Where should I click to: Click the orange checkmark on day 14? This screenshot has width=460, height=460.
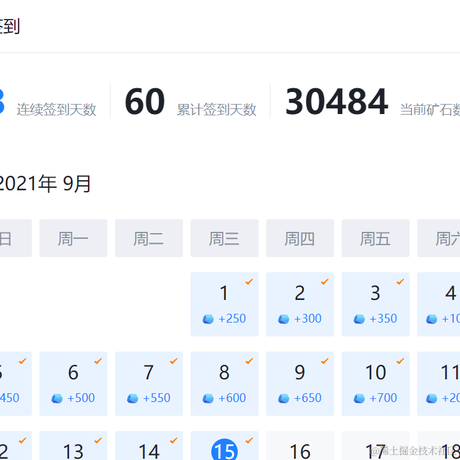coord(174,440)
